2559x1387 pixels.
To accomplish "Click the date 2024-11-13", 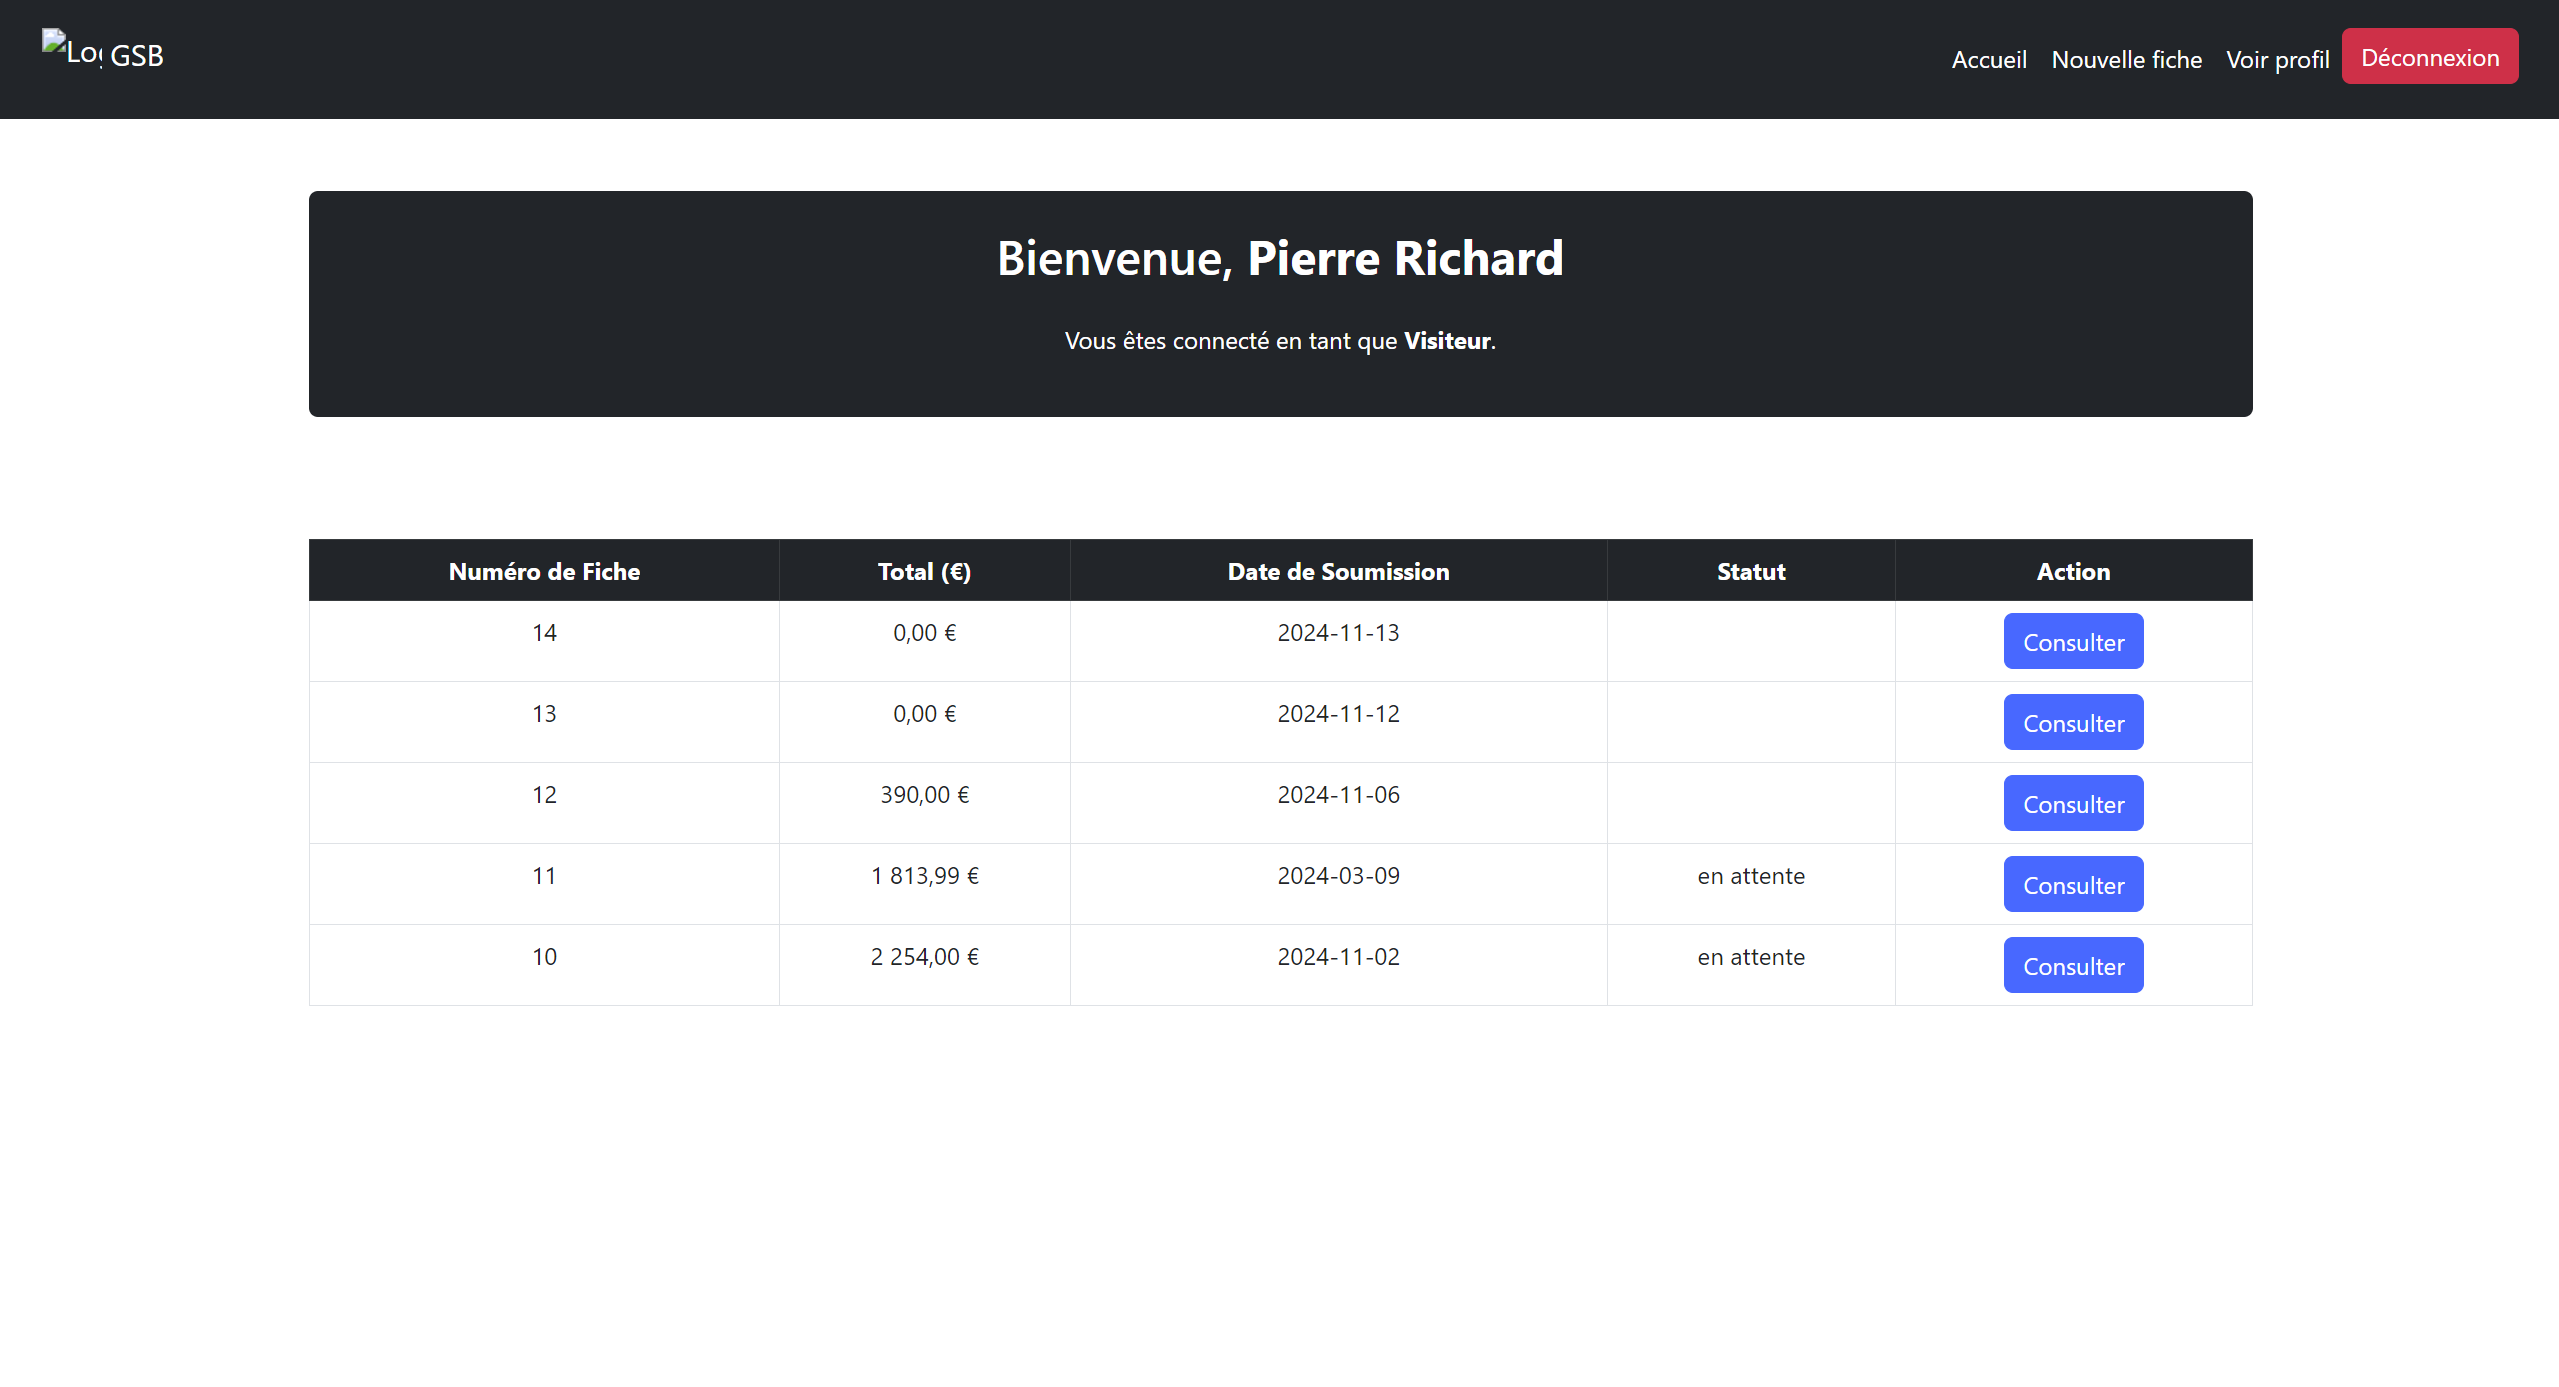I will (x=1338, y=633).
